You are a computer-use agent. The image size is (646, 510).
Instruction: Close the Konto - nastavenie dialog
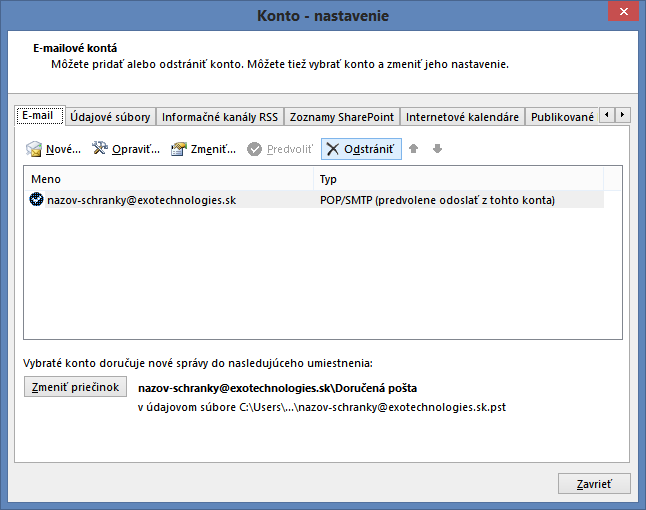(624, 12)
